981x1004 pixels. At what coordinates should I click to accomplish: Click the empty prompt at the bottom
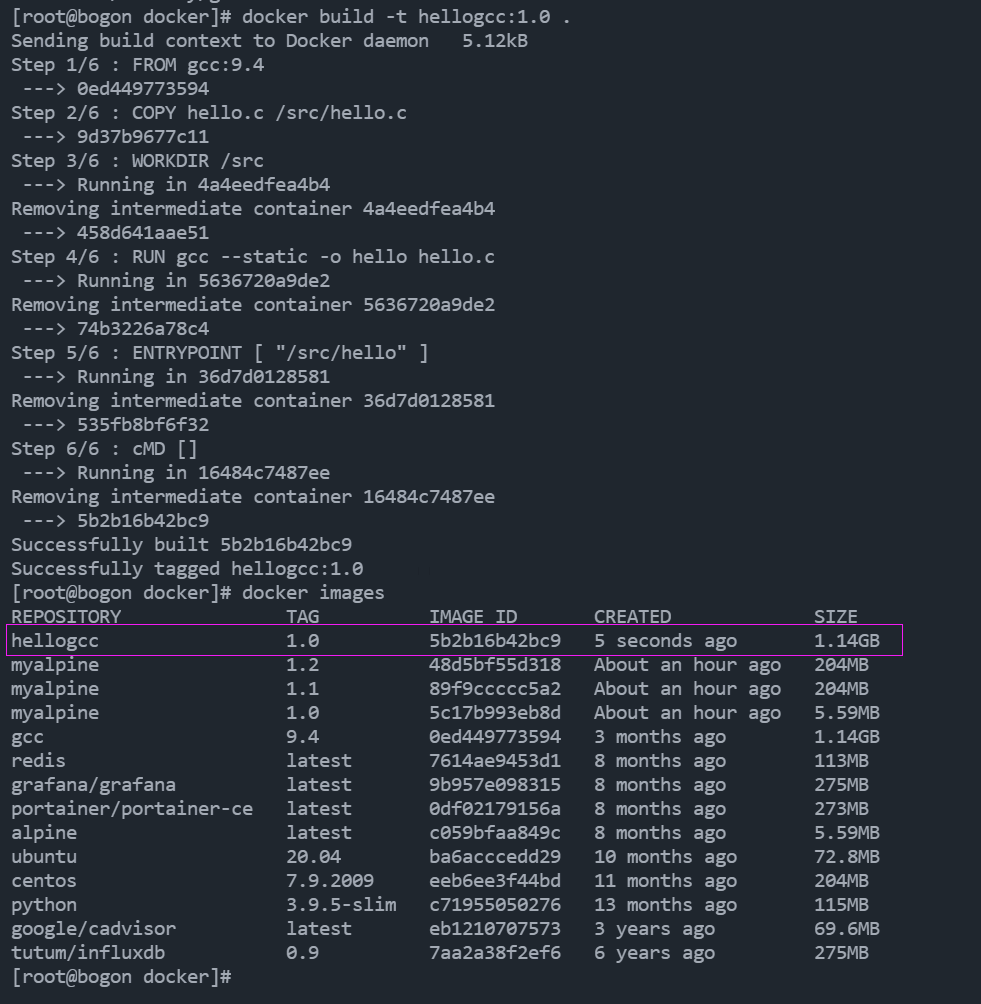(122, 977)
